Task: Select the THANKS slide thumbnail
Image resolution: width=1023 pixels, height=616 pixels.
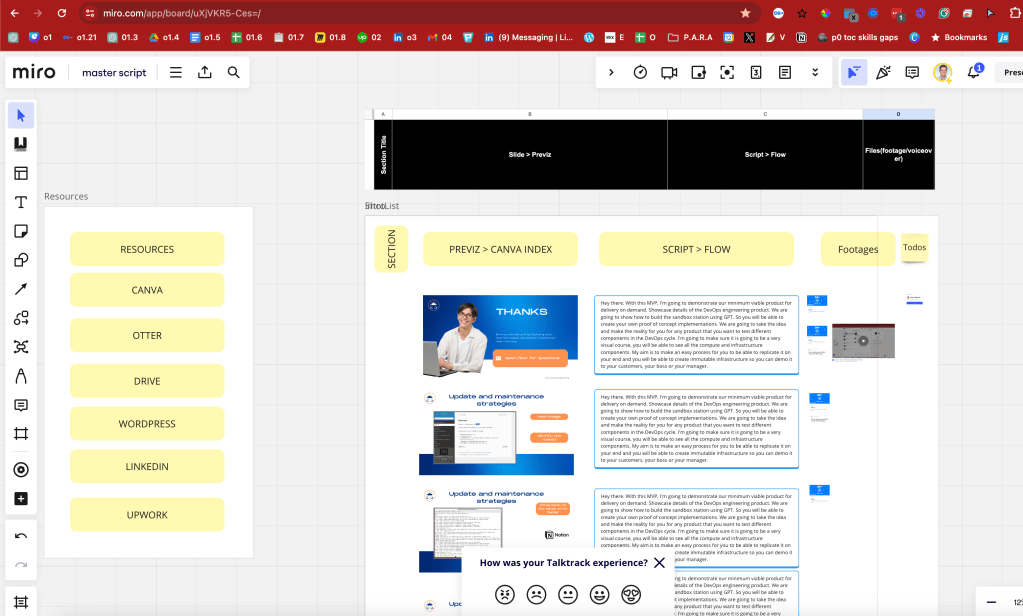Action: (500, 337)
